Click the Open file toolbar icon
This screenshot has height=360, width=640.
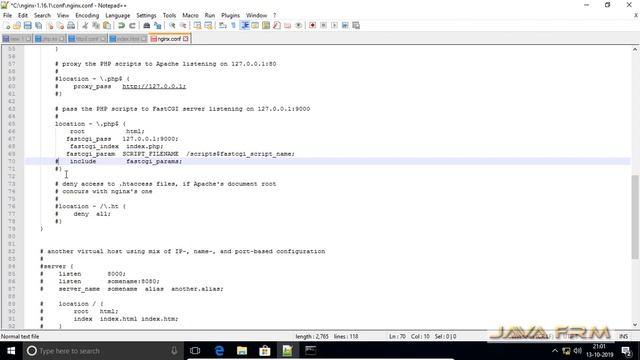[17, 25]
